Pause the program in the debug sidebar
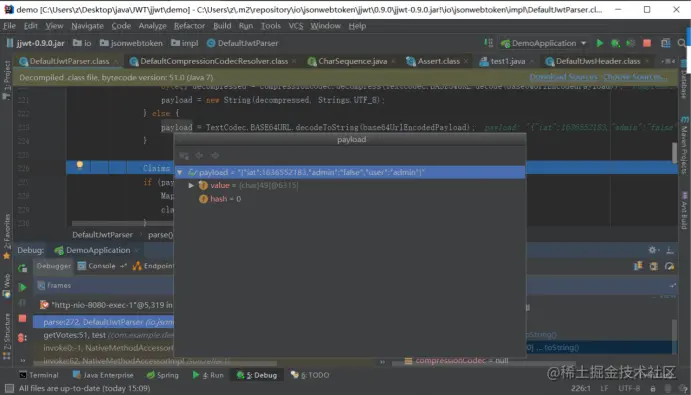 (22, 303)
